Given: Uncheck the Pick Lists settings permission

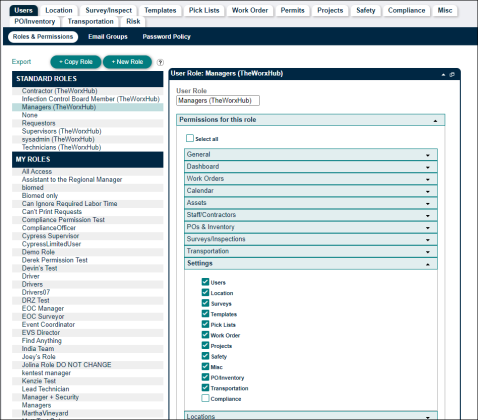Looking at the screenshot, I should (205, 324).
